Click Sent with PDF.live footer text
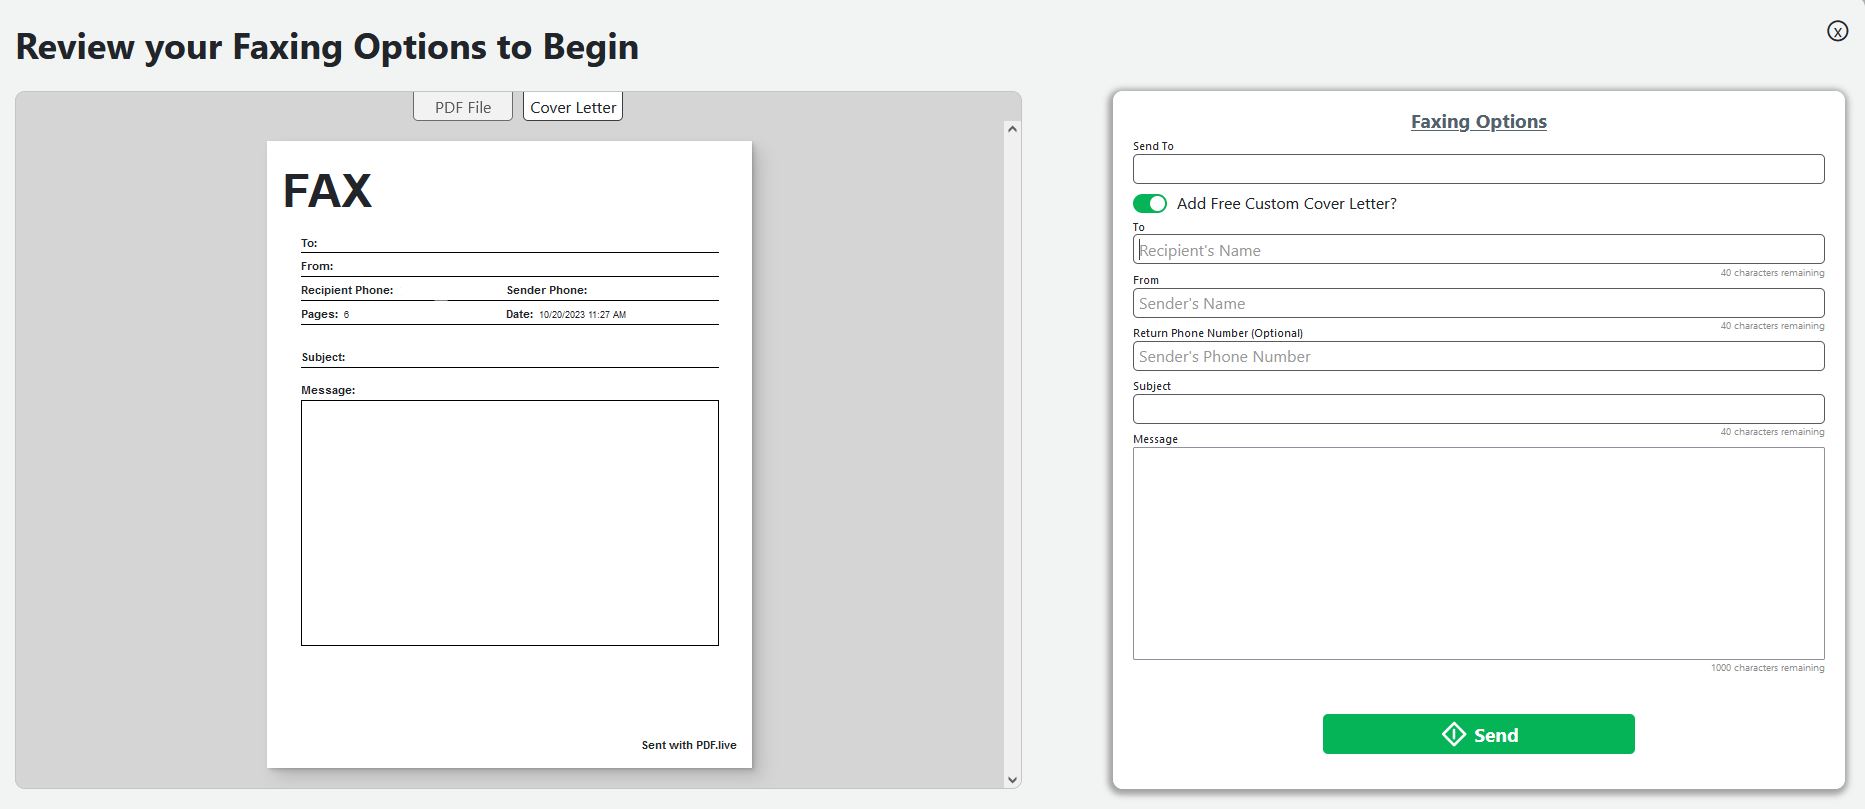Screen dimensions: 1865x809 point(689,745)
